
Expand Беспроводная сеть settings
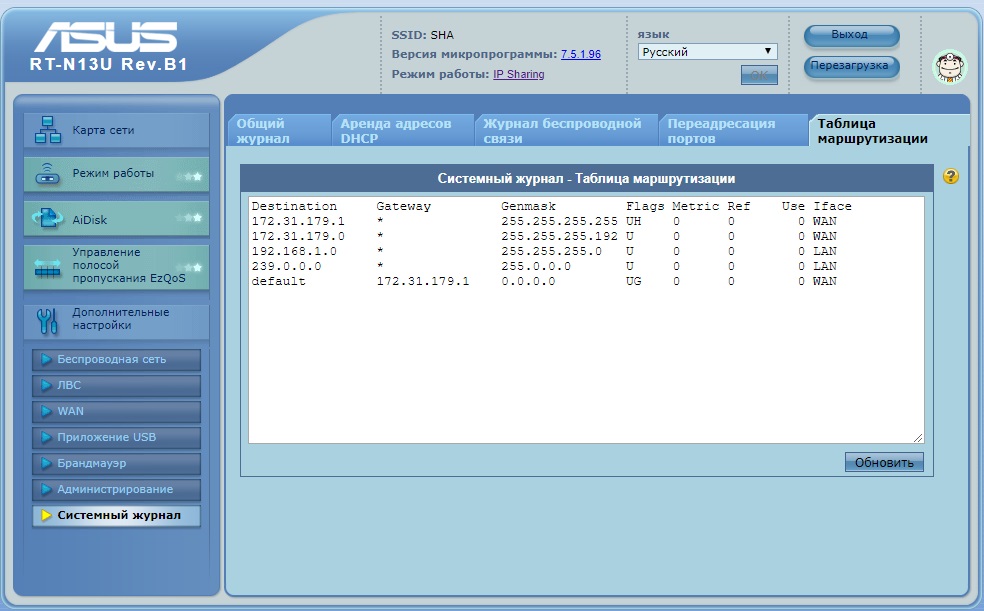[x=117, y=359]
